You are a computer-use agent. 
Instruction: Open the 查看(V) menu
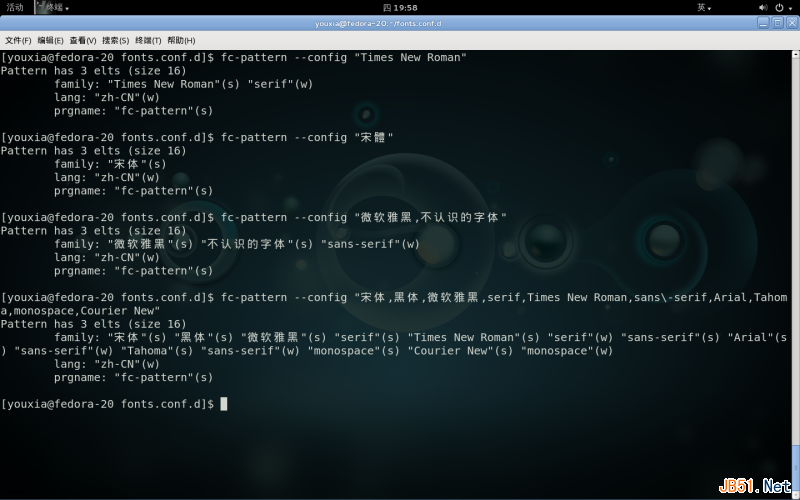83,40
